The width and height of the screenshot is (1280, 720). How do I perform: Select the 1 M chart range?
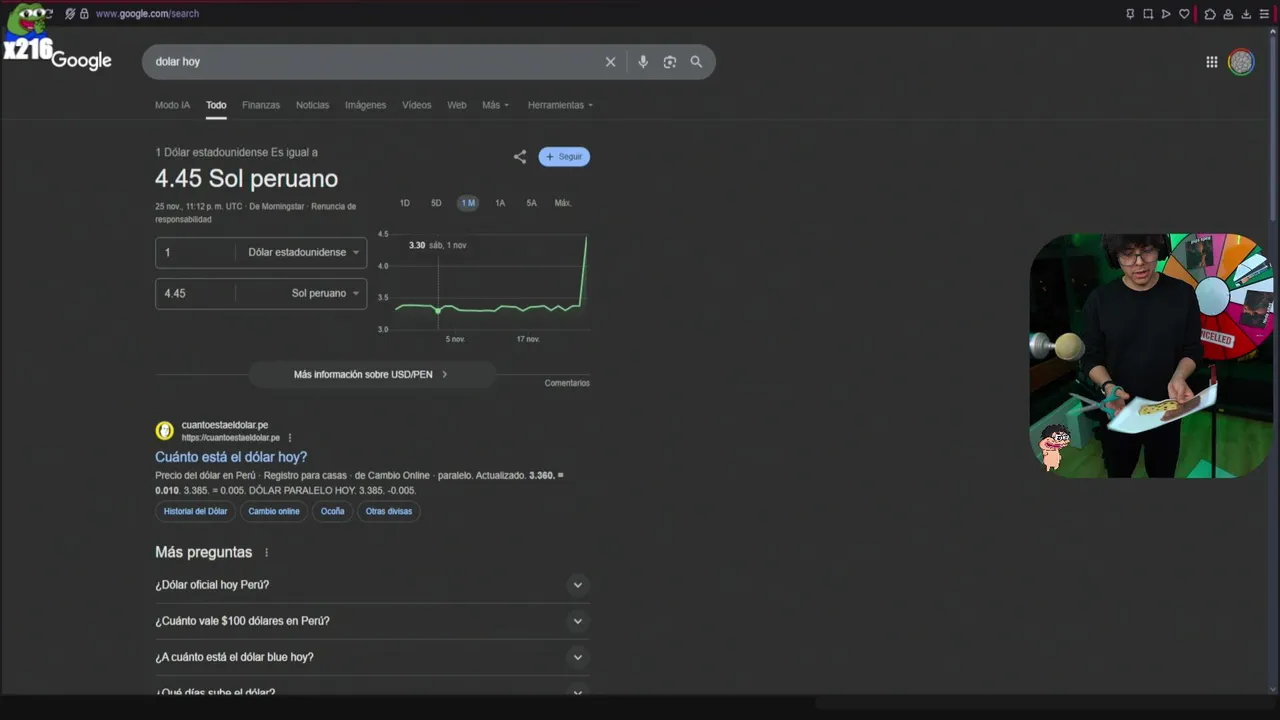point(468,203)
